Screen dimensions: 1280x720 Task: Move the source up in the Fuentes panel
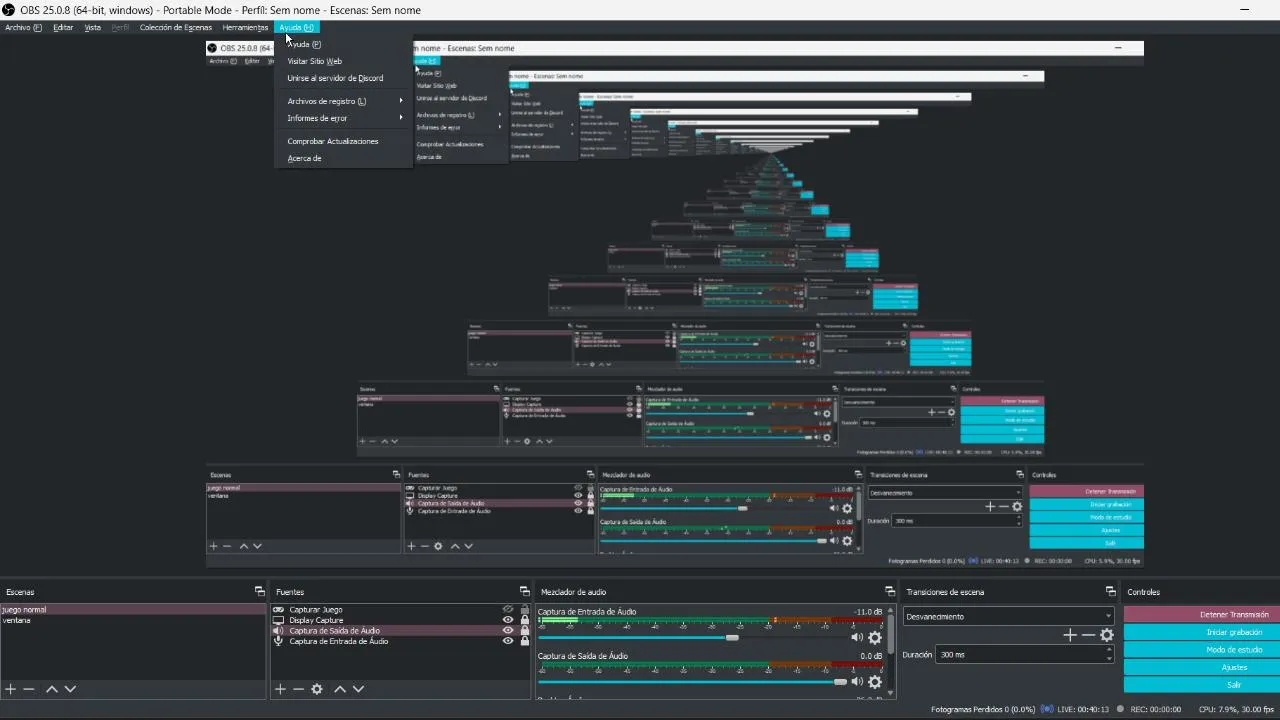click(340, 689)
